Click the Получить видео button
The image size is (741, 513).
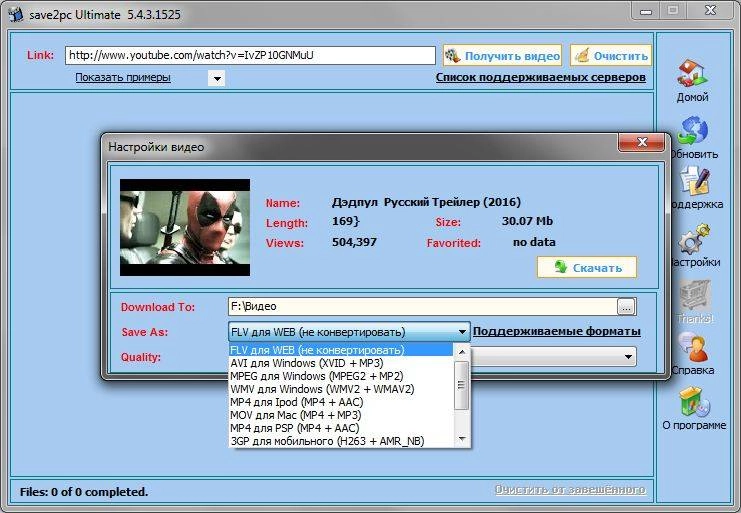pyautogui.click(x=502, y=56)
